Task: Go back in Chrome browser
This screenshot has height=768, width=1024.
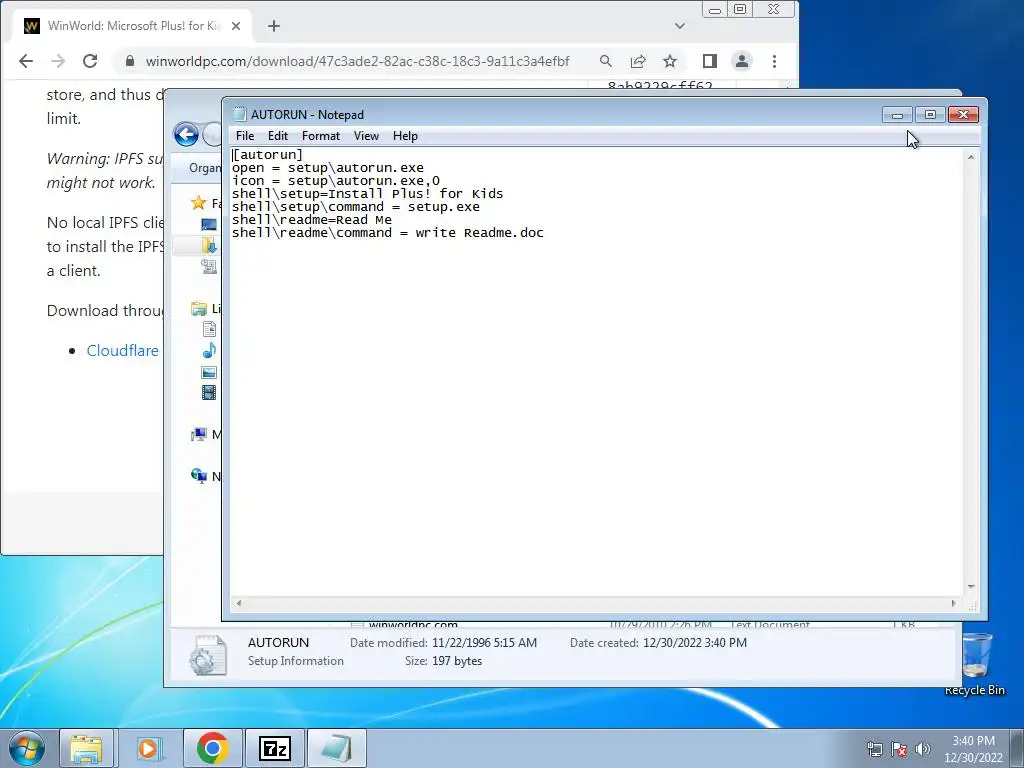Action: (25, 61)
